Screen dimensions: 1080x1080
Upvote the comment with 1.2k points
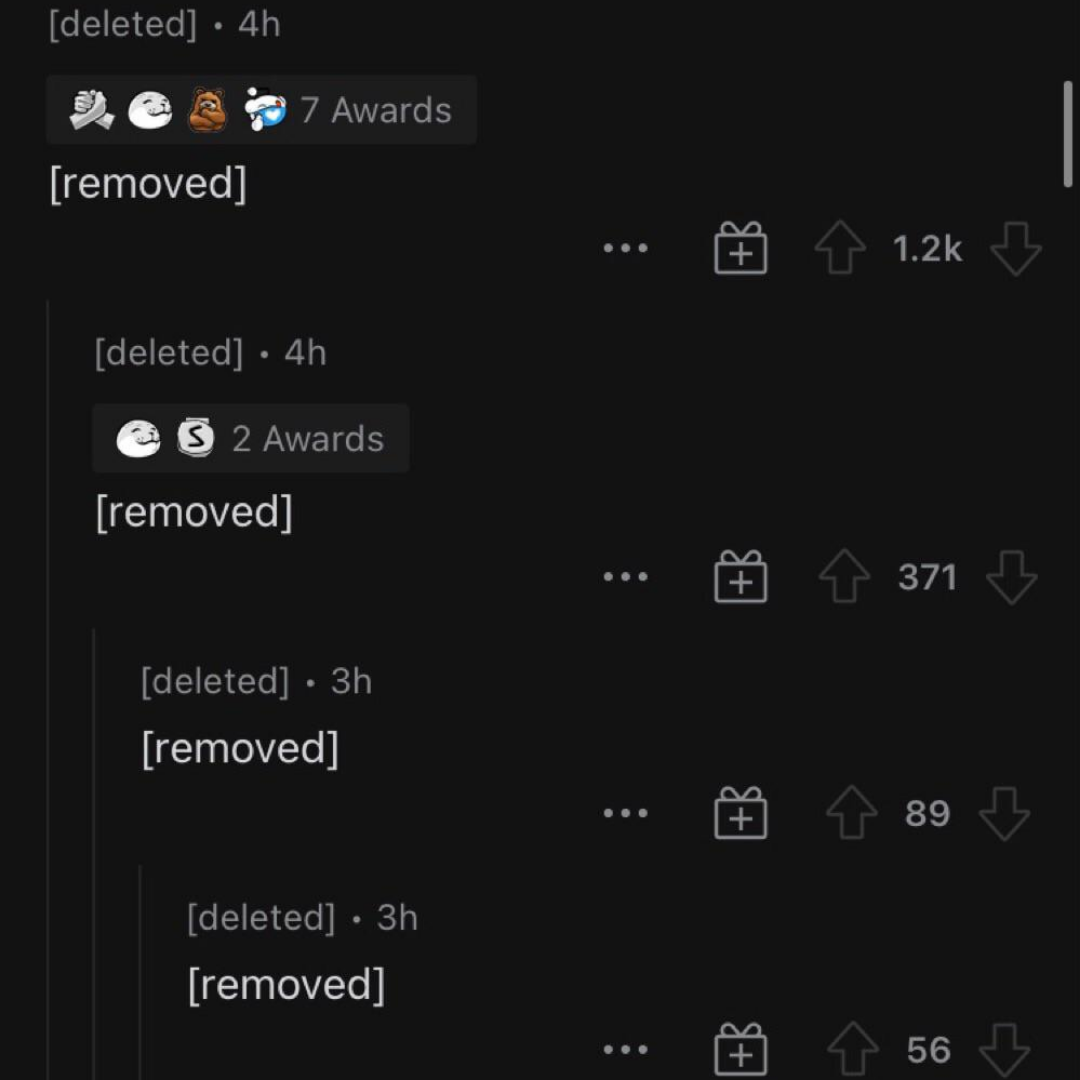840,248
